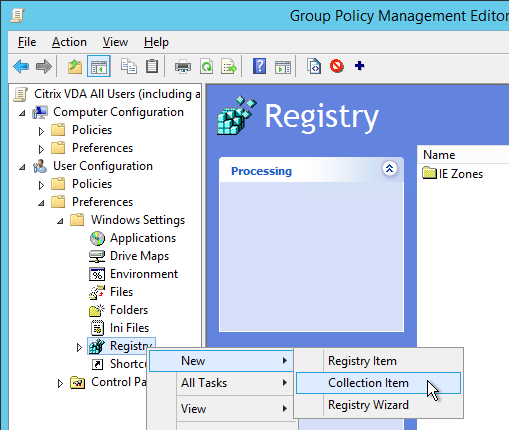The image size is (509, 430).
Task: Click the Export List toolbar icon
Action: 229,66
